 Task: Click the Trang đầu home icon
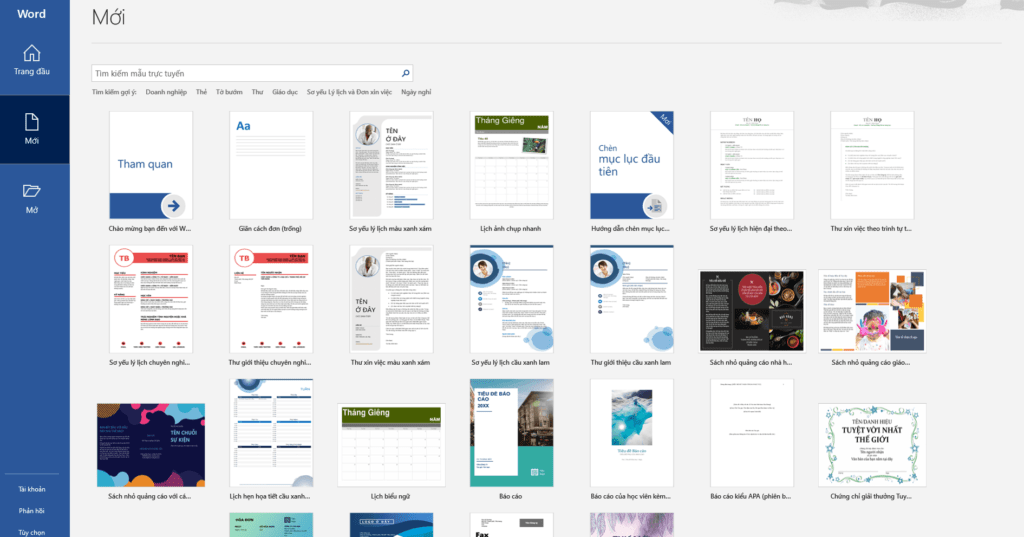tap(32, 53)
